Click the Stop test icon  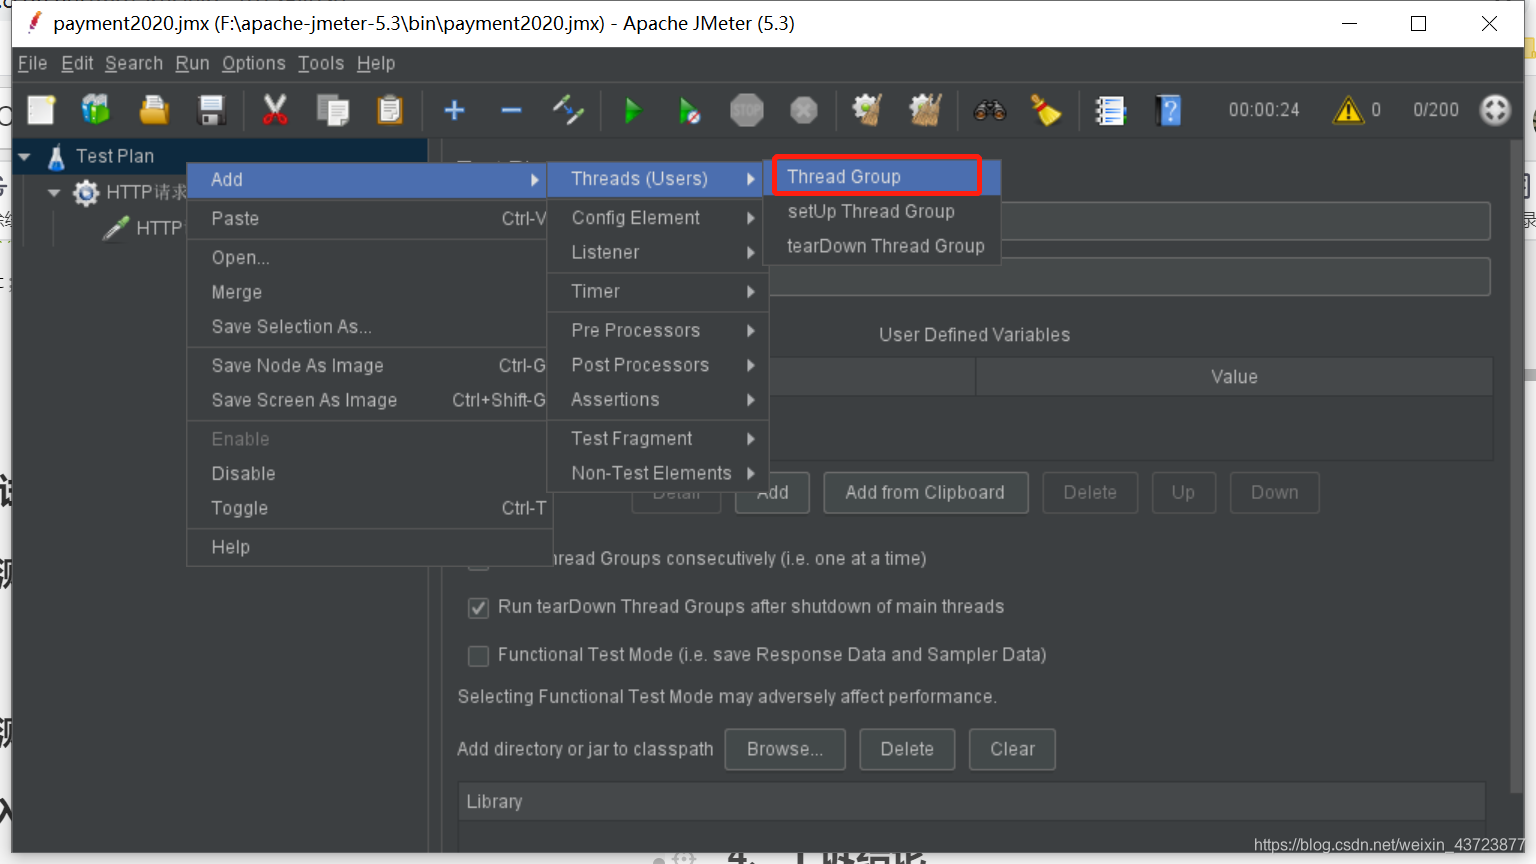[747, 110]
